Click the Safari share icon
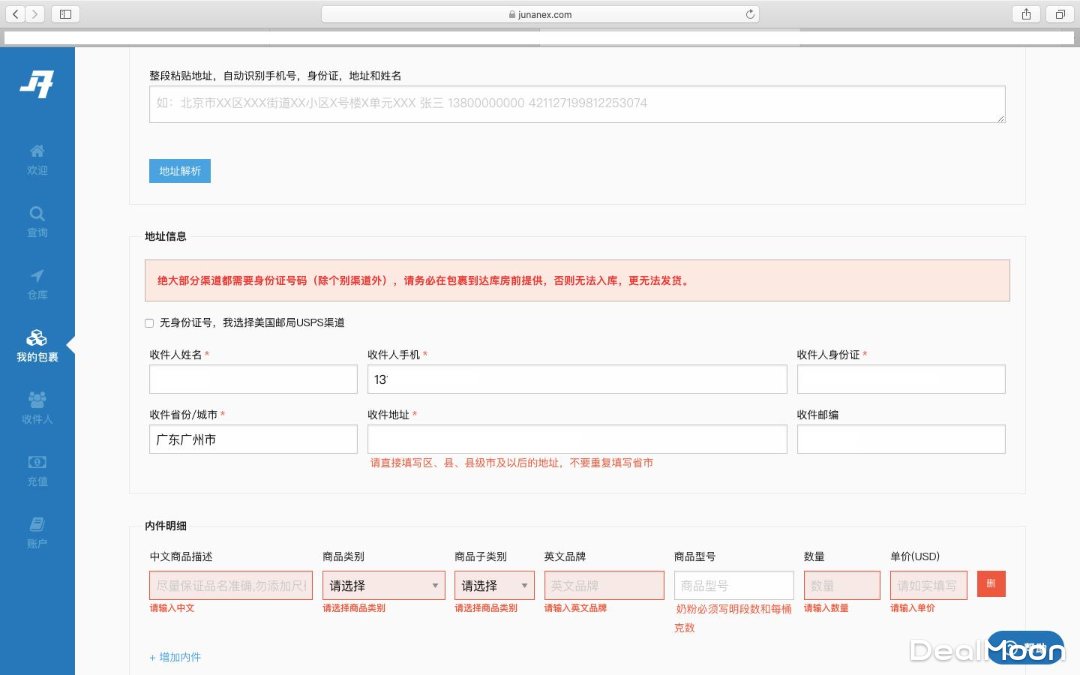1080x675 pixels. tap(1026, 14)
